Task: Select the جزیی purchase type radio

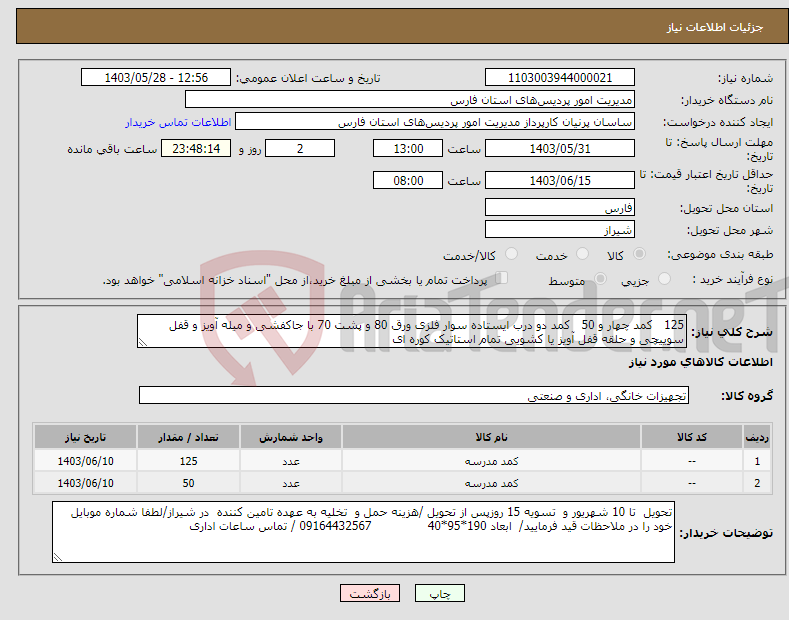Action: (x=664, y=279)
